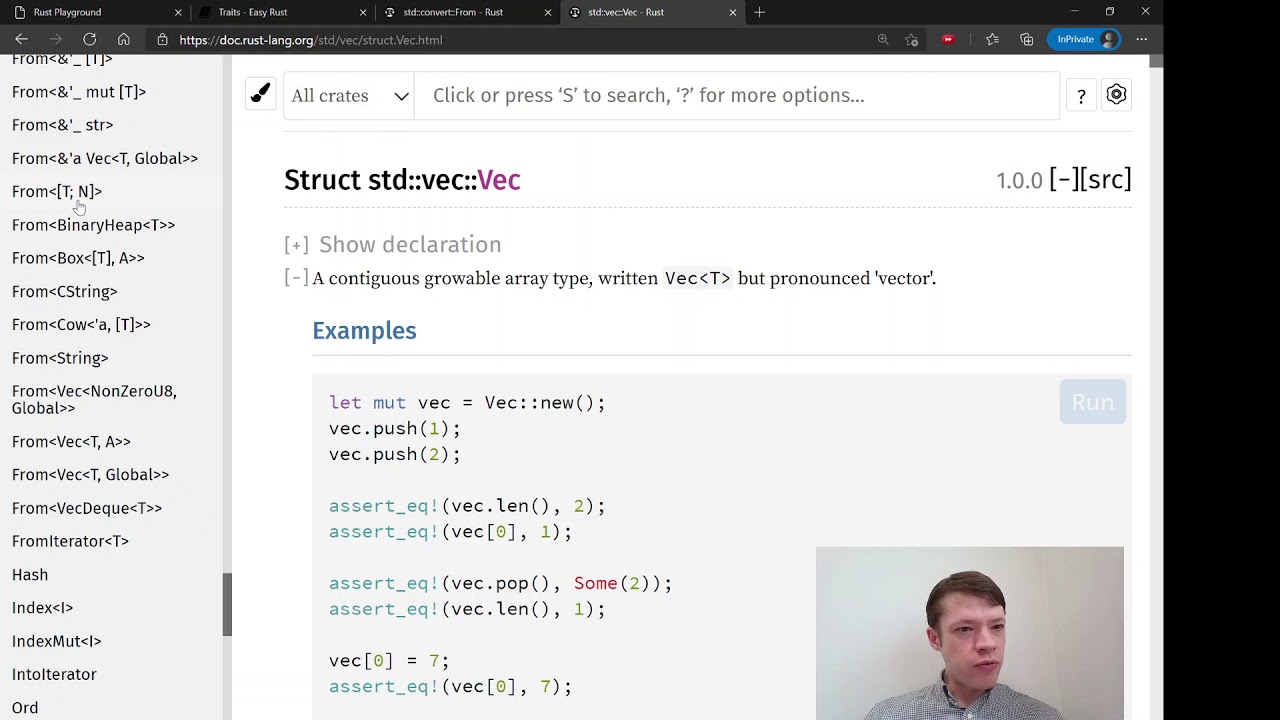Image resolution: width=1280 pixels, height=720 pixels.
Task: Open the Favorites list icon
Action: (992, 40)
